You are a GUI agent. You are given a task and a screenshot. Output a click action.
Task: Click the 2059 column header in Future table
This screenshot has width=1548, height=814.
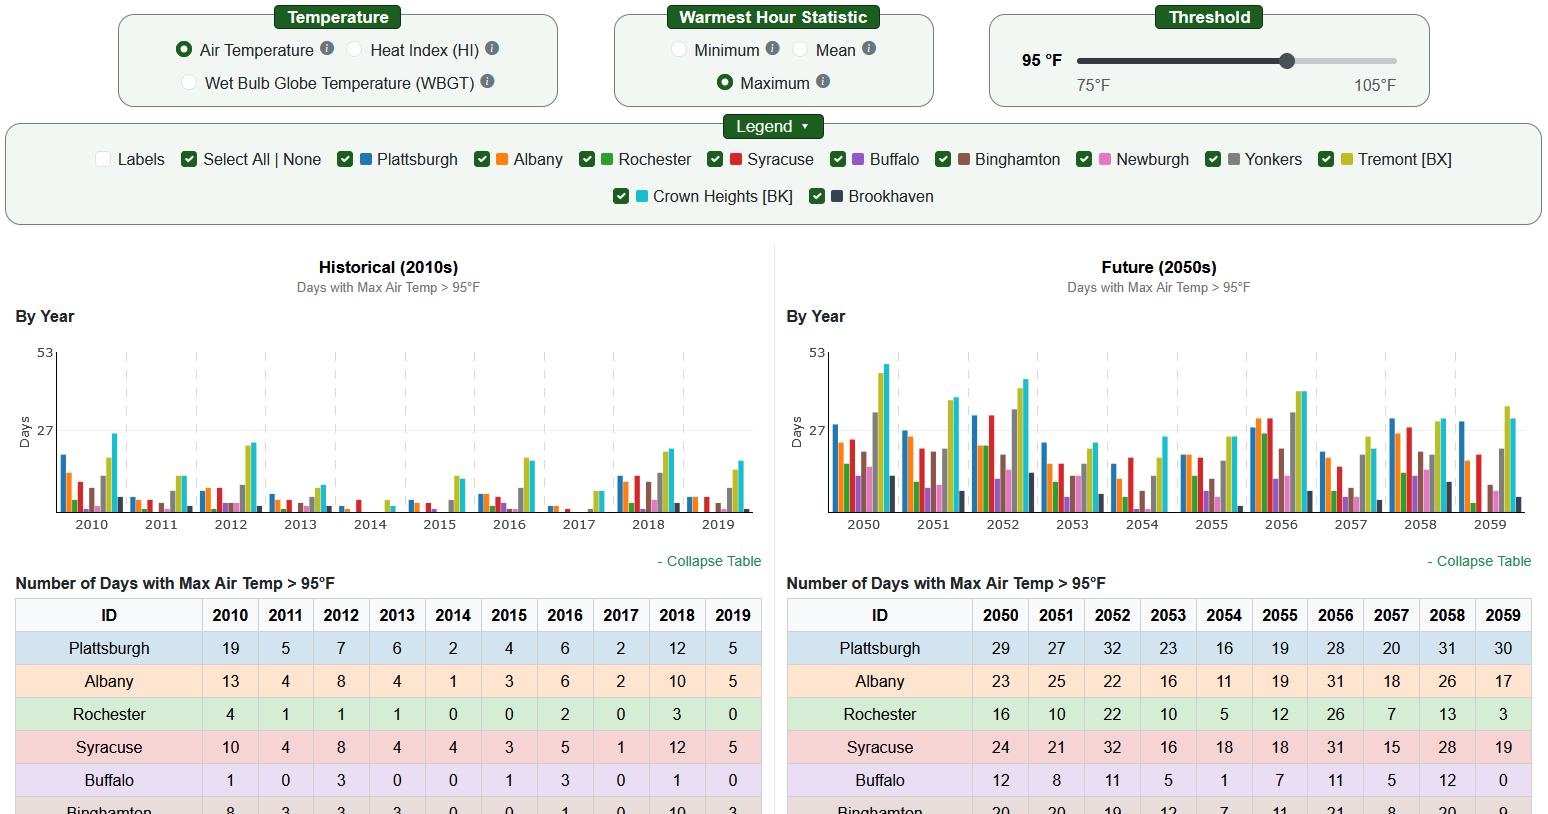[x=1503, y=615]
